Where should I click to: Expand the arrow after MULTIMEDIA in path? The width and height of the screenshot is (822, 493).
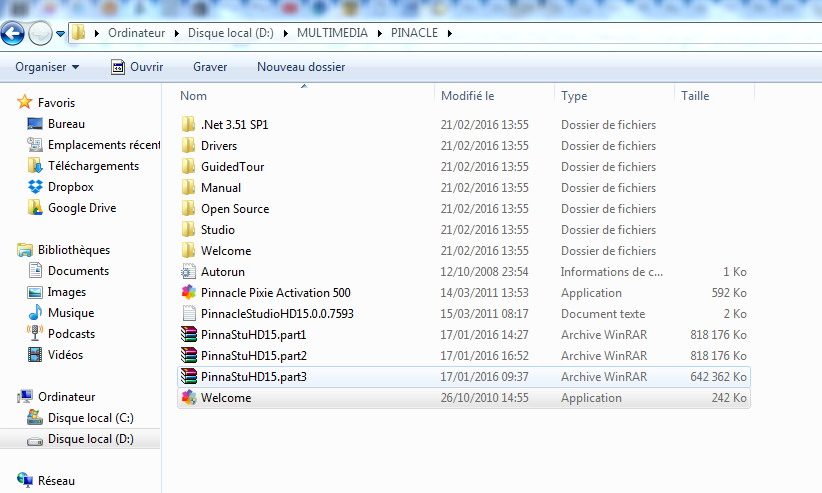[x=380, y=34]
